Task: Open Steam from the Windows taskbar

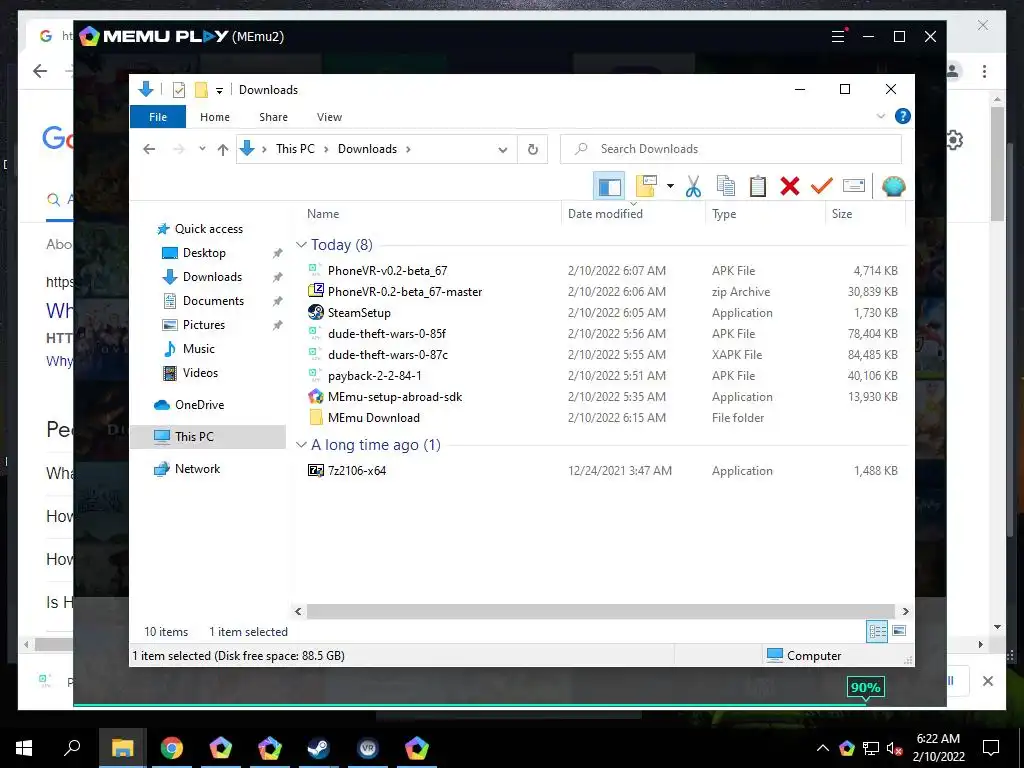Action: pos(318,748)
